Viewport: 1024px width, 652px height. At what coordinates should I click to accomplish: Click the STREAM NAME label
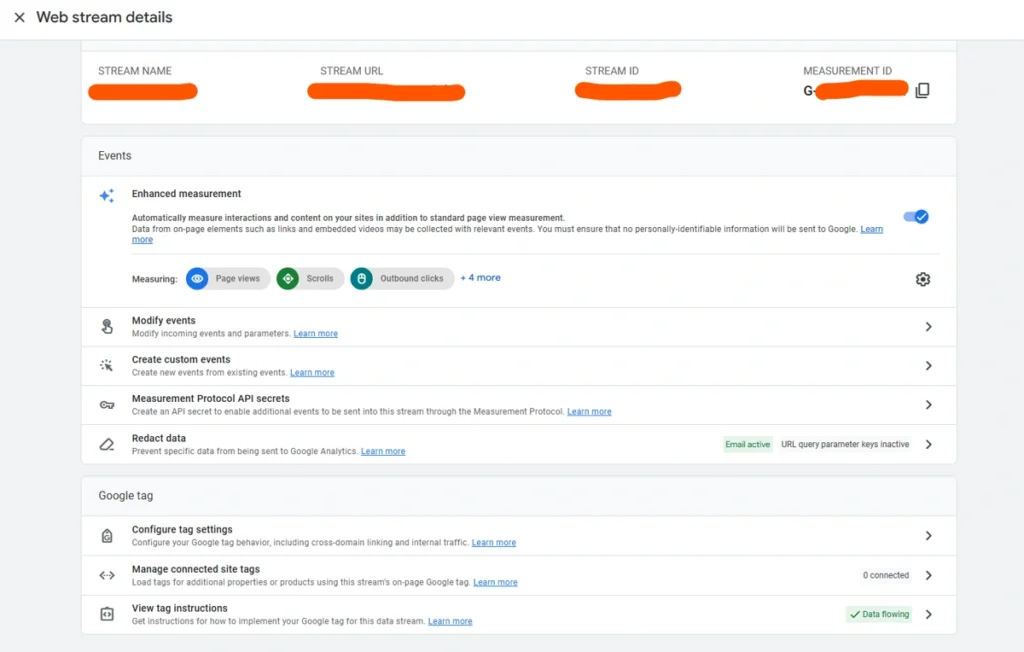[x=135, y=71]
